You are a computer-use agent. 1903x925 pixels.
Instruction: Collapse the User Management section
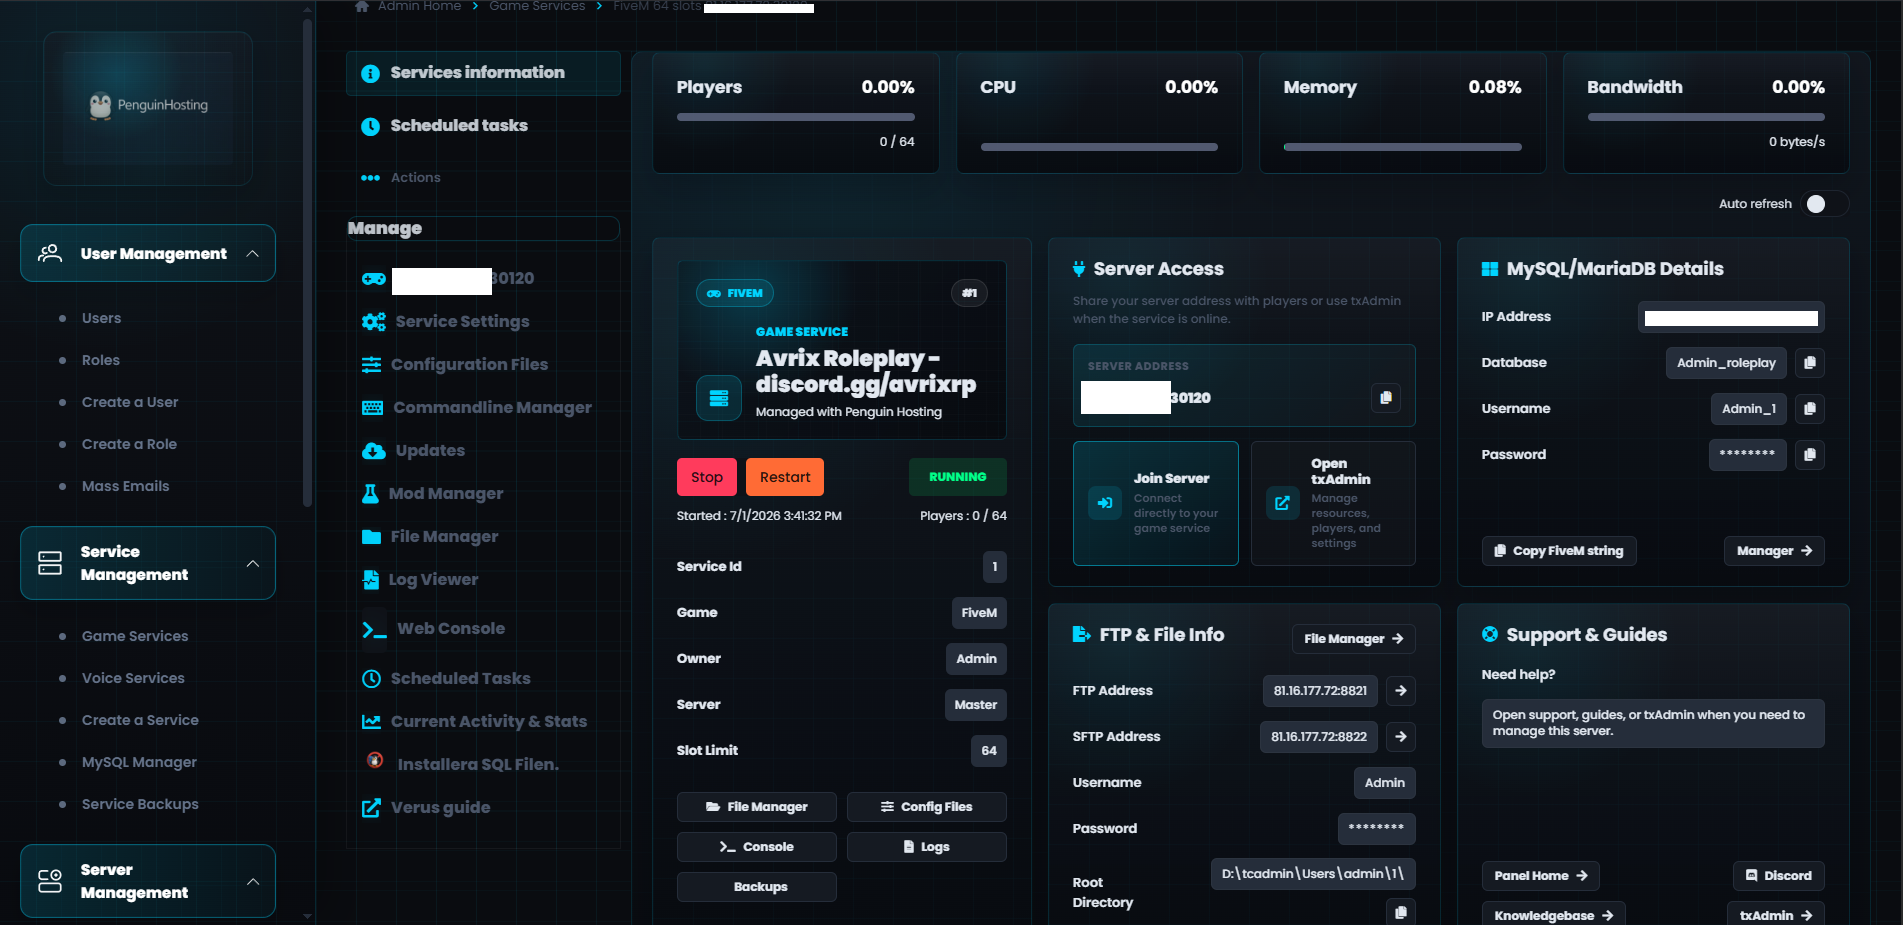point(148,253)
